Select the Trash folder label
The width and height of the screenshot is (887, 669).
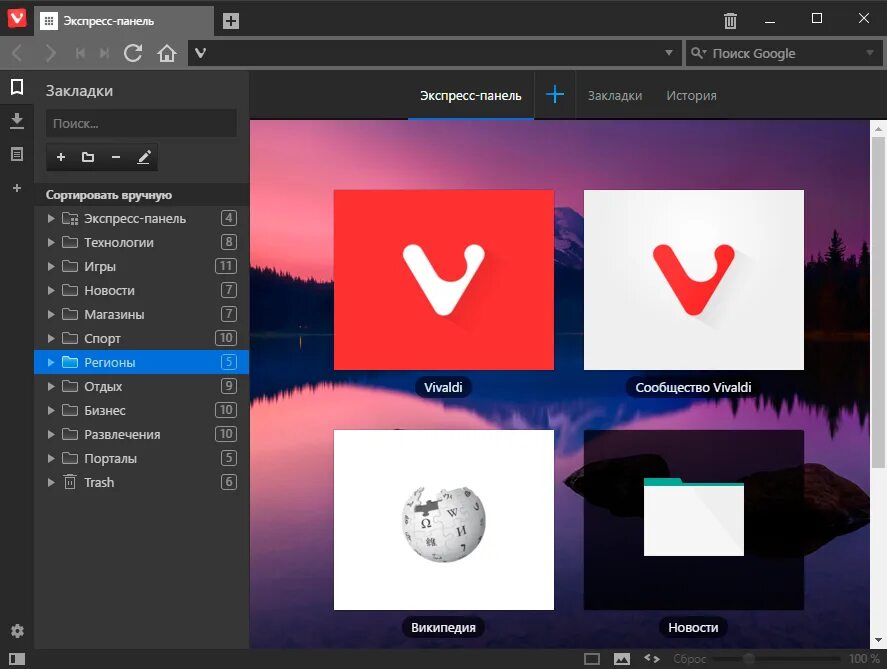99,482
